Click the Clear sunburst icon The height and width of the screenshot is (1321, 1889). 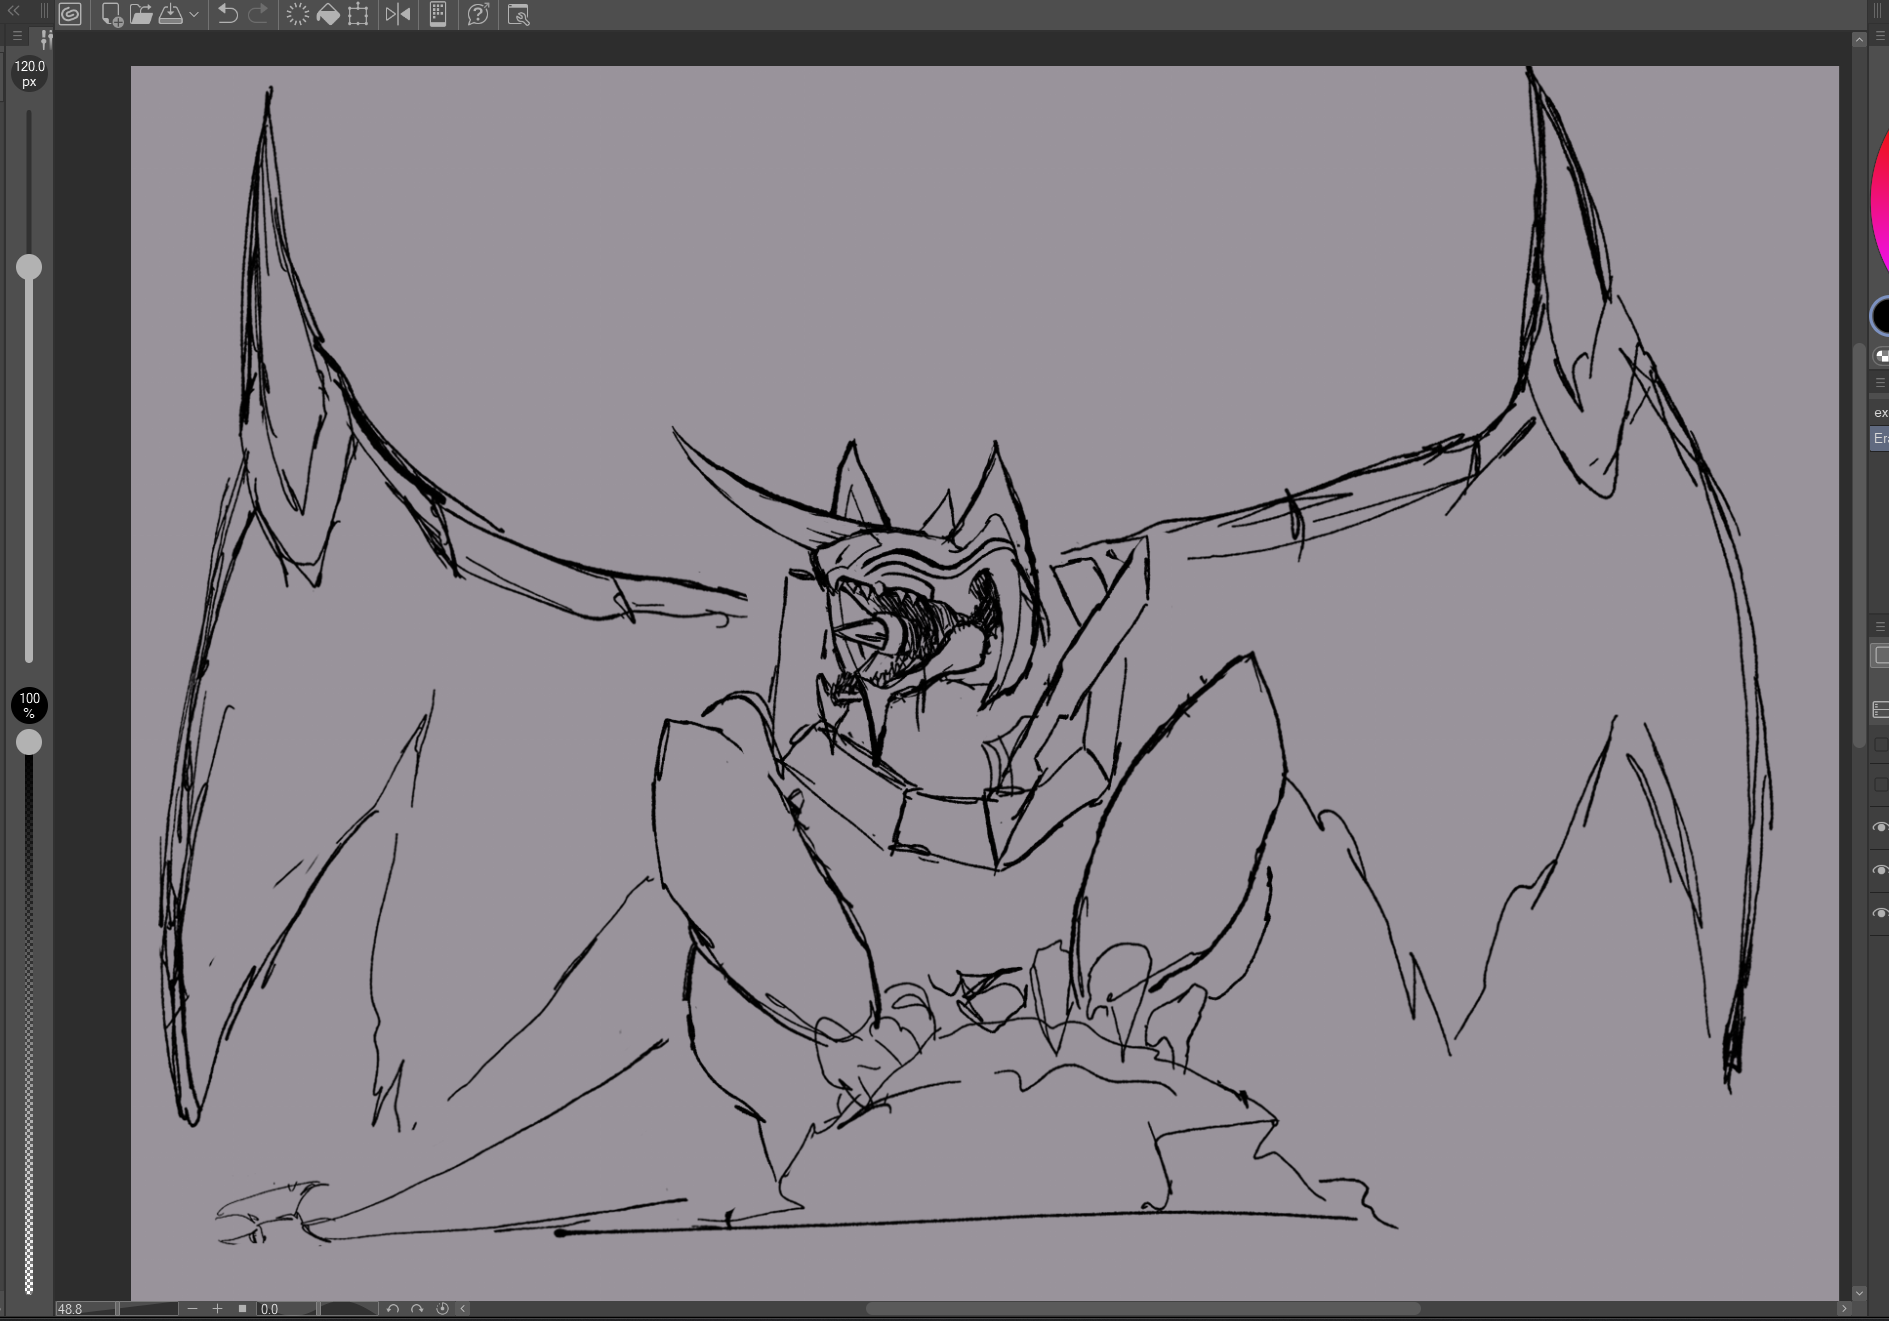[x=298, y=14]
